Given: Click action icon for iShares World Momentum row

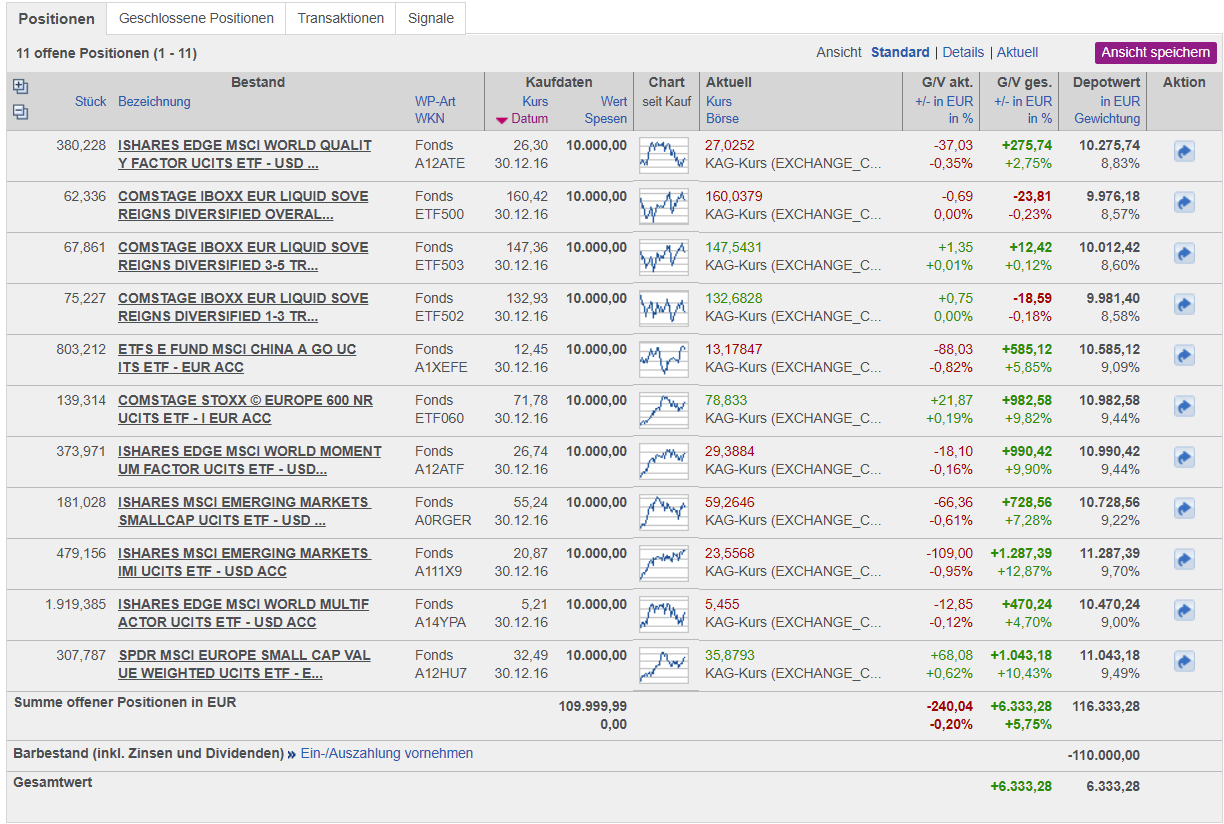Looking at the screenshot, I should [1184, 458].
